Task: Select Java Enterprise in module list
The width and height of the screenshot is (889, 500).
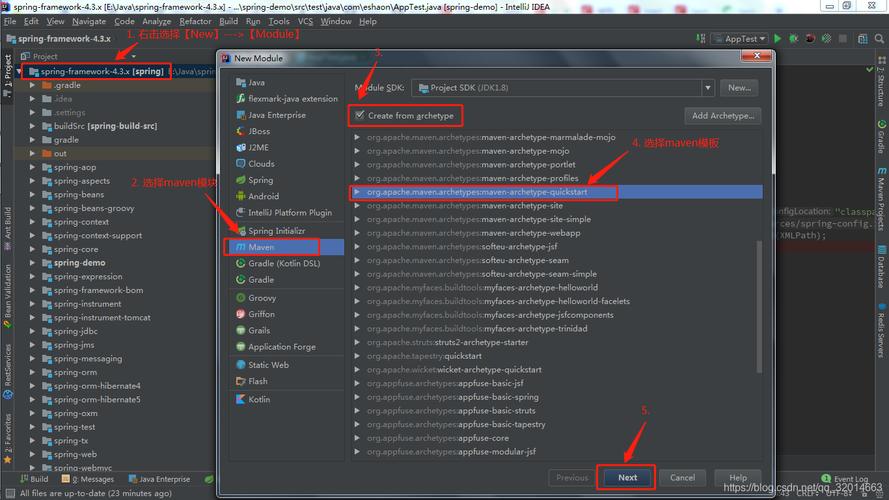Action: coord(270,115)
